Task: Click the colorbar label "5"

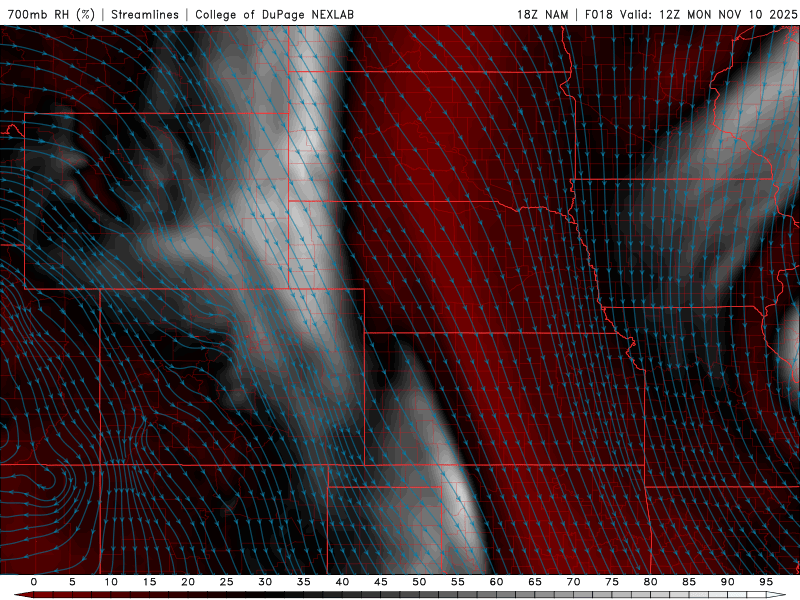Action: pyautogui.click(x=72, y=582)
